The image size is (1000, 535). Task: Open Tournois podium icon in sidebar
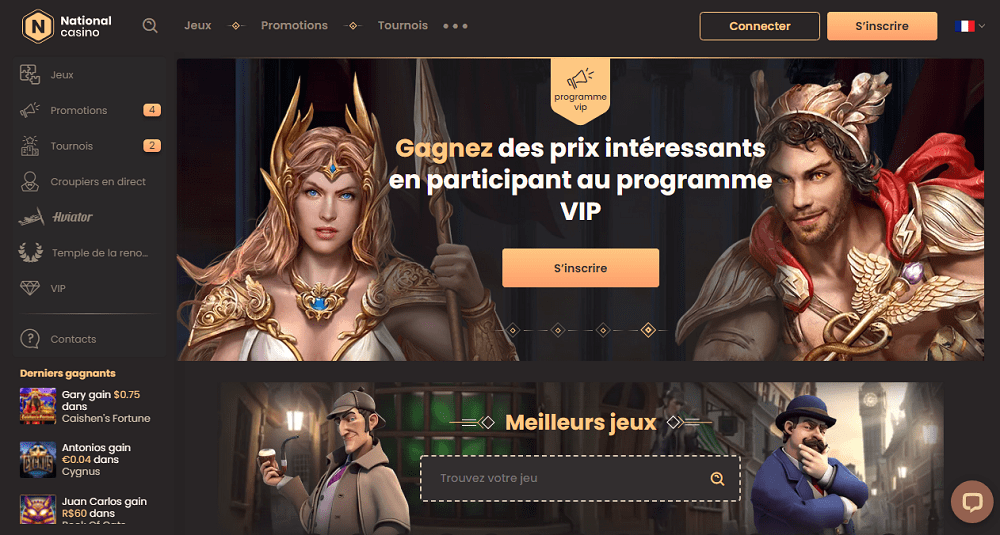click(30, 146)
